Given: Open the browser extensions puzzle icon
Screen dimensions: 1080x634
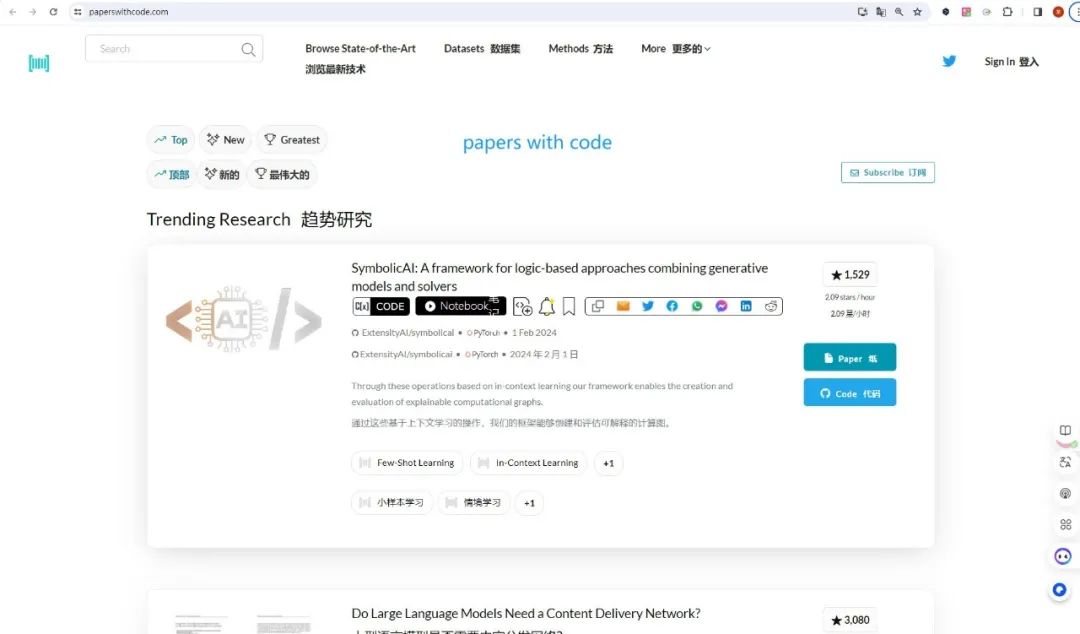Looking at the screenshot, I should point(1008,12).
